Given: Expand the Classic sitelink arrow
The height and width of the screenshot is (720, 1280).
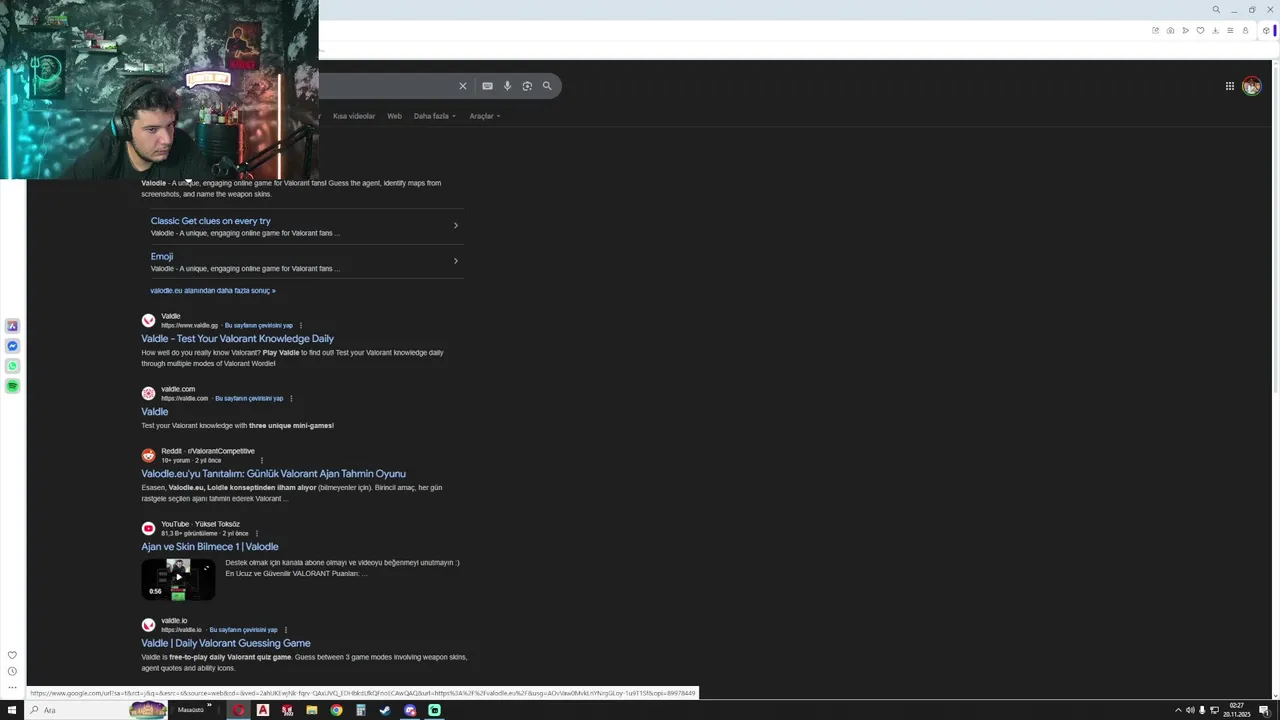Looking at the screenshot, I should pos(456,225).
